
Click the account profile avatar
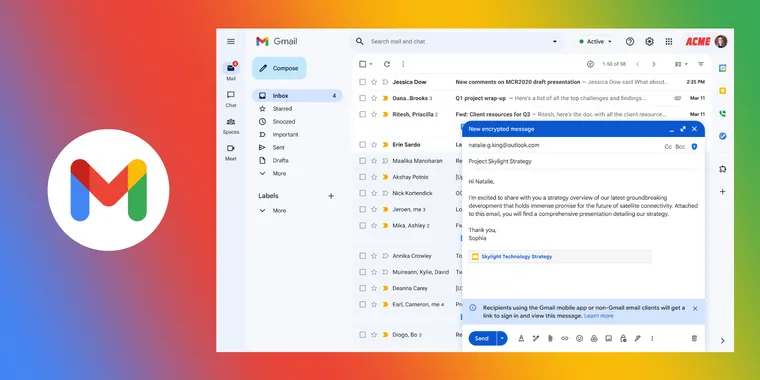click(x=721, y=42)
